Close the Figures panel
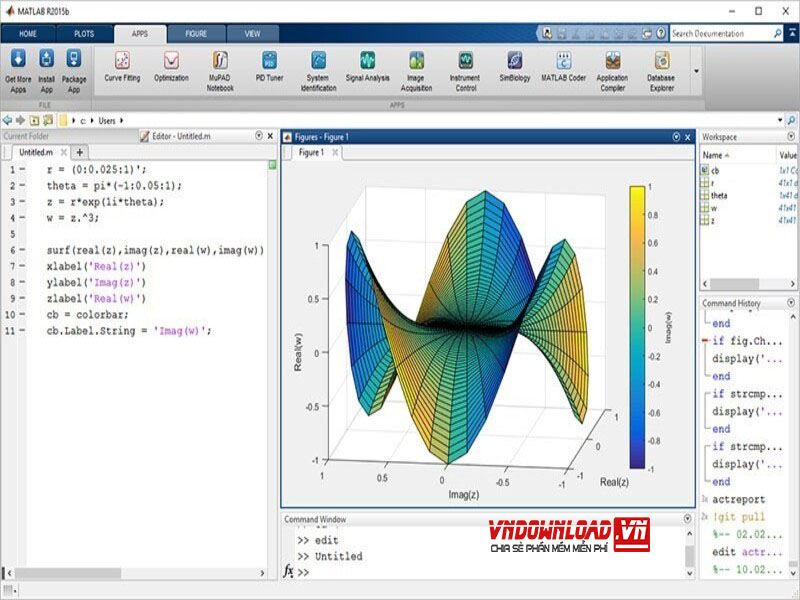800x600 pixels. [x=688, y=137]
